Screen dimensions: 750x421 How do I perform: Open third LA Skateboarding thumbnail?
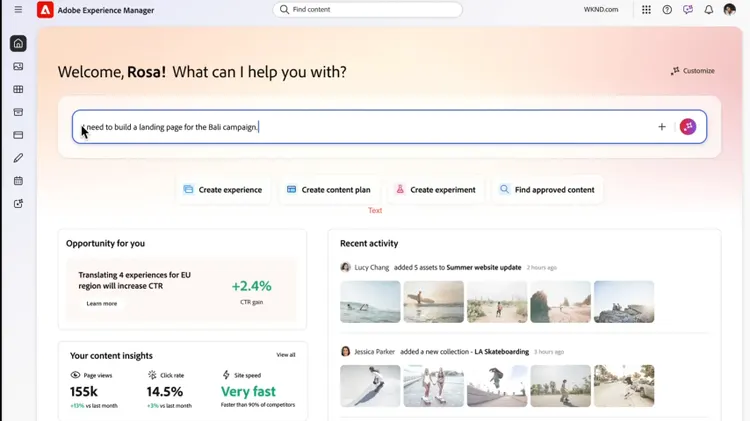click(x=497, y=386)
